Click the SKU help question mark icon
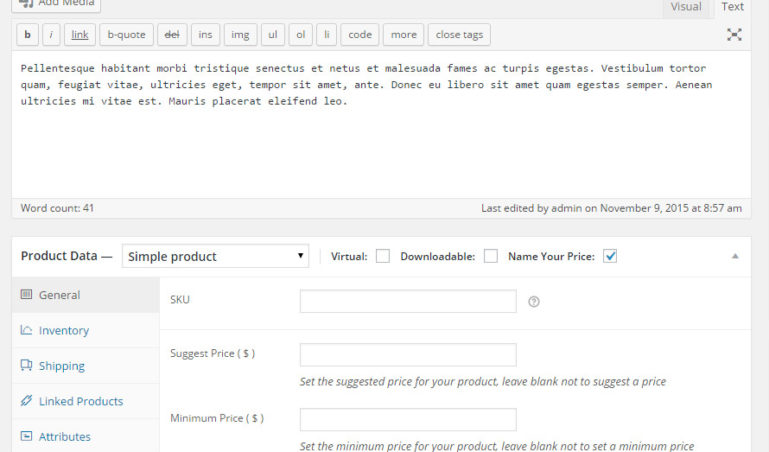 534,301
